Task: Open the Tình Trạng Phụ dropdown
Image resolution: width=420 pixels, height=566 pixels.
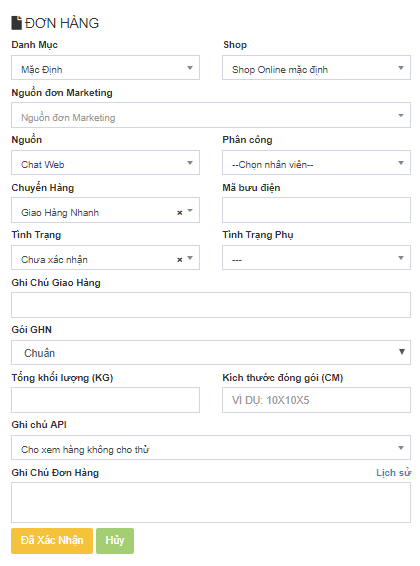Action: (x=316, y=258)
